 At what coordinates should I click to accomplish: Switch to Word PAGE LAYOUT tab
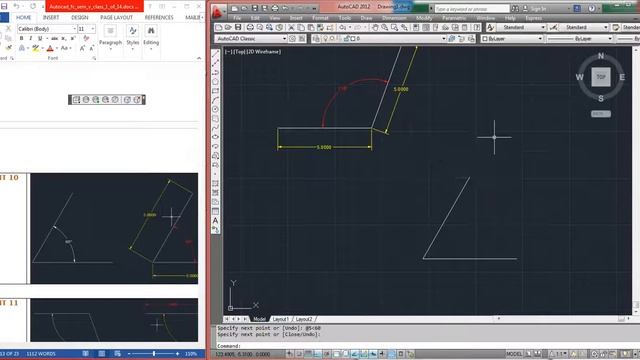click(x=116, y=18)
